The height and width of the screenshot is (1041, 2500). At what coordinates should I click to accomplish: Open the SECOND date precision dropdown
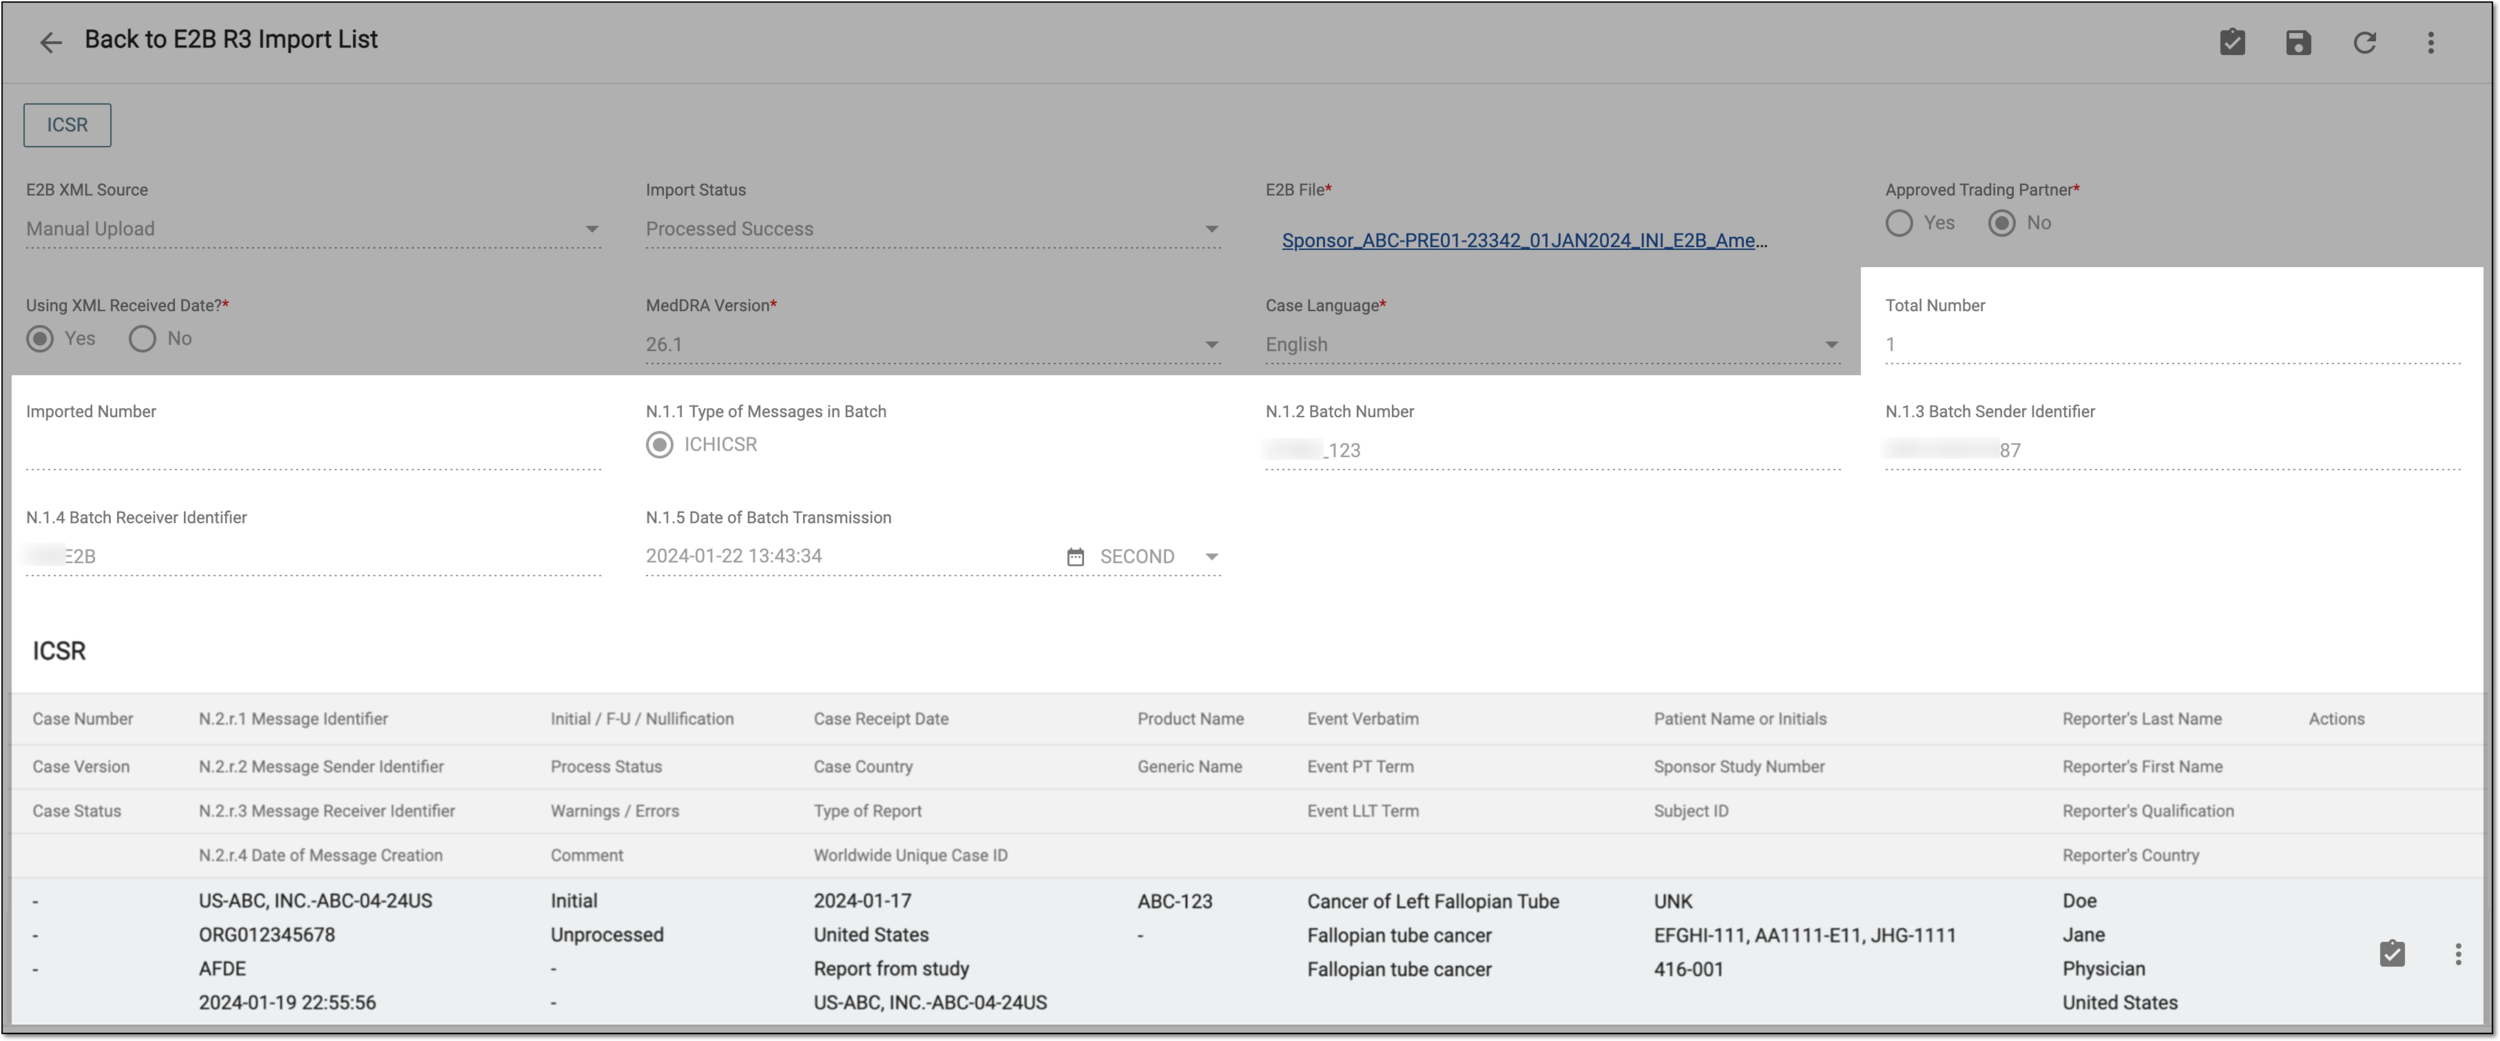[x=1160, y=557]
